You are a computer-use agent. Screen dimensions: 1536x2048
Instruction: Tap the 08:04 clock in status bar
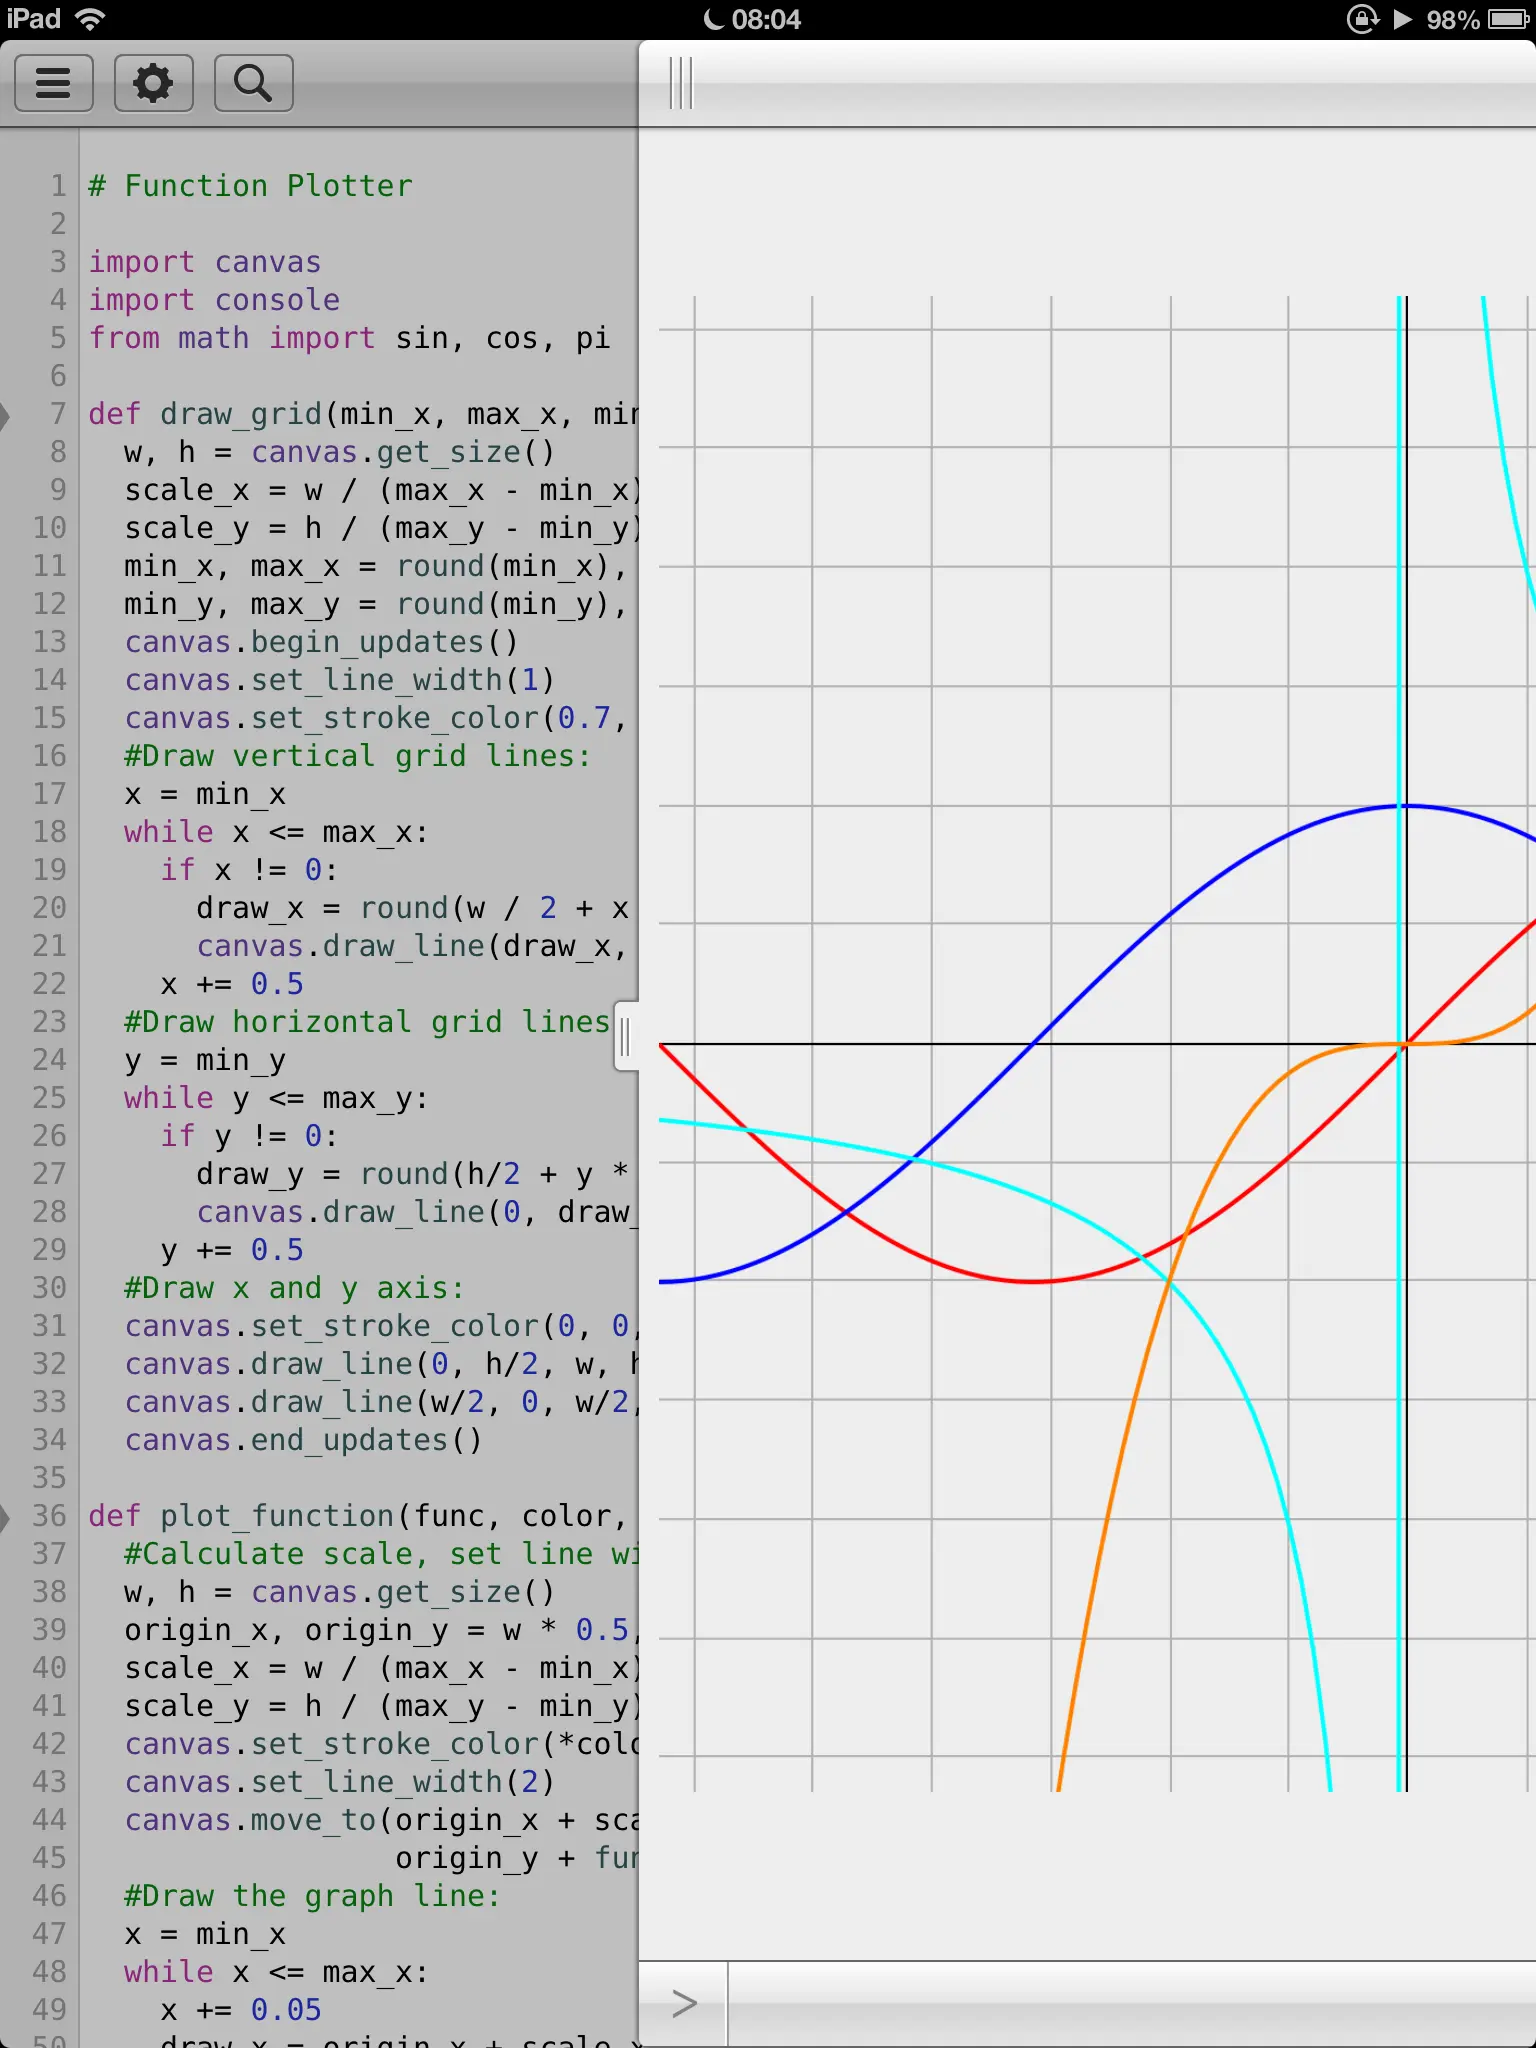(766, 19)
